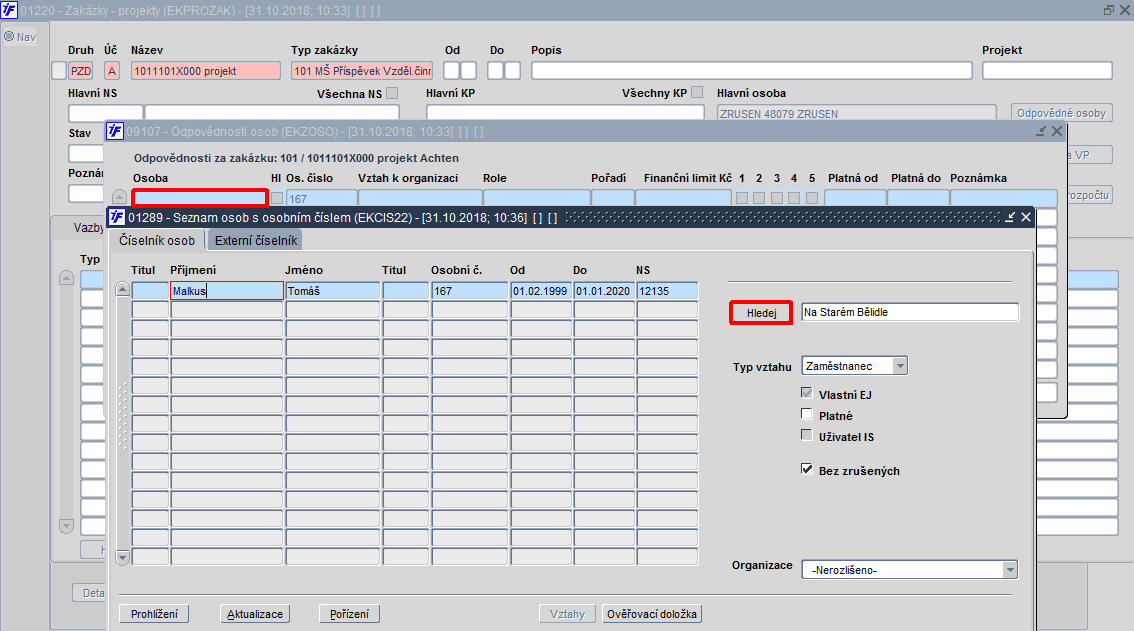Select the Nav radio button
The height and width of the screenshot is (631, 1134).
pyautogui.click(x=9, y=36)
